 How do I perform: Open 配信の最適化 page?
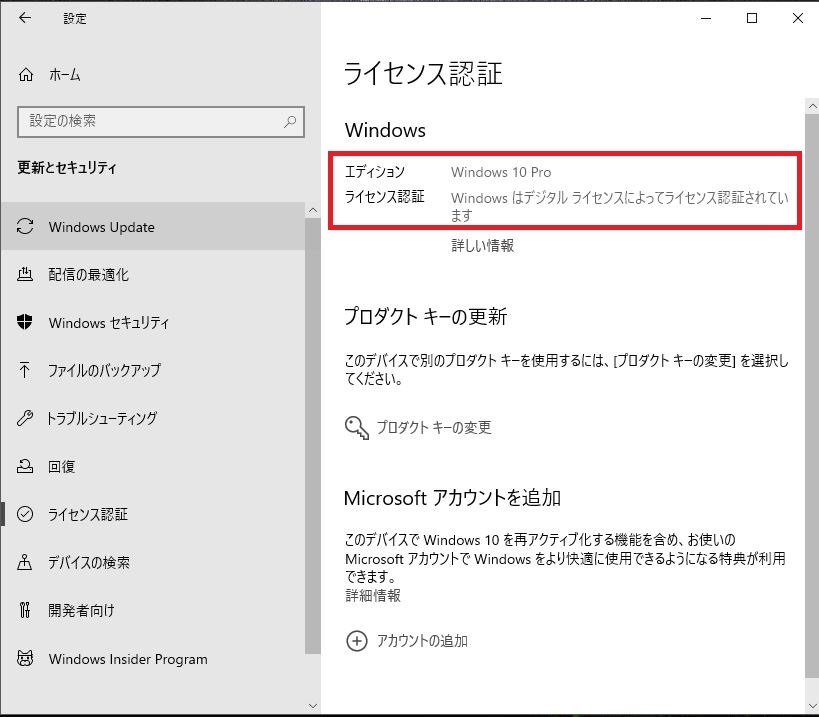point(153,275)
